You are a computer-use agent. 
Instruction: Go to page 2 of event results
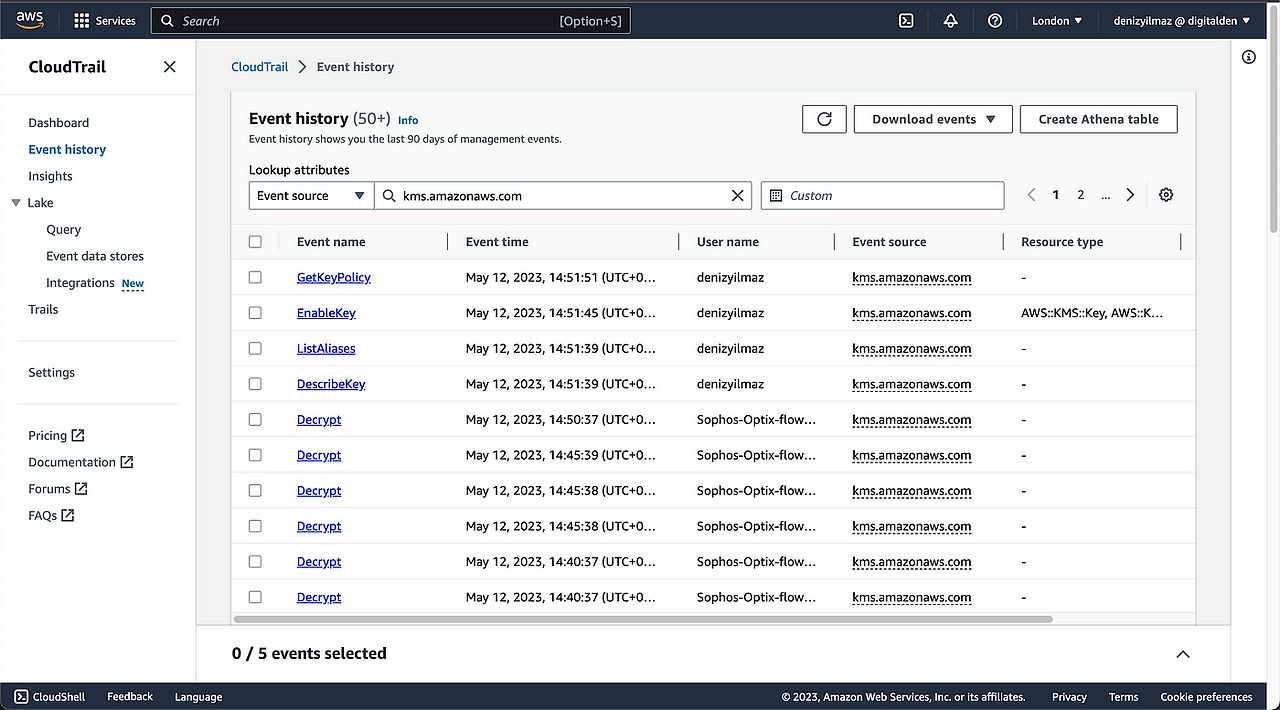1080,195
